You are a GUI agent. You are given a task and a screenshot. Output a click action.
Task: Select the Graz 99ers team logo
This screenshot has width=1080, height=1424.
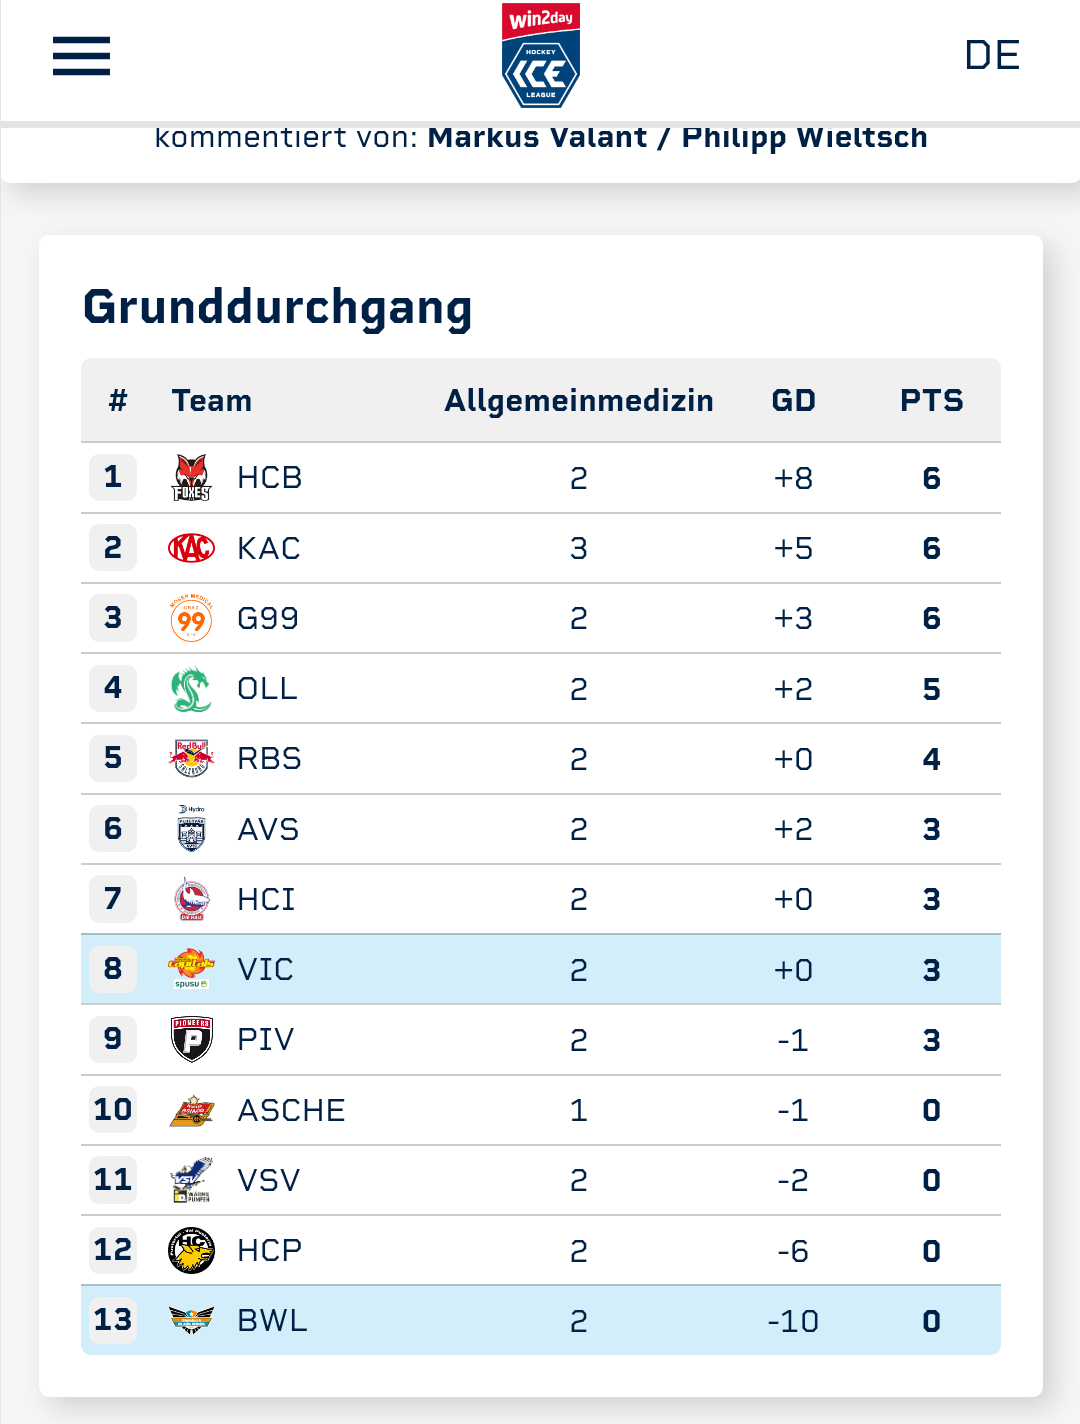click(x=191, y=619)
